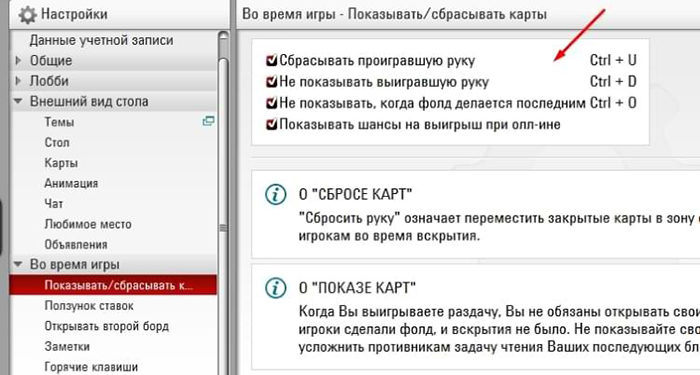Open the Чат settings page
700x375 pixels.
pyautogui.click(x=54, y=204)
